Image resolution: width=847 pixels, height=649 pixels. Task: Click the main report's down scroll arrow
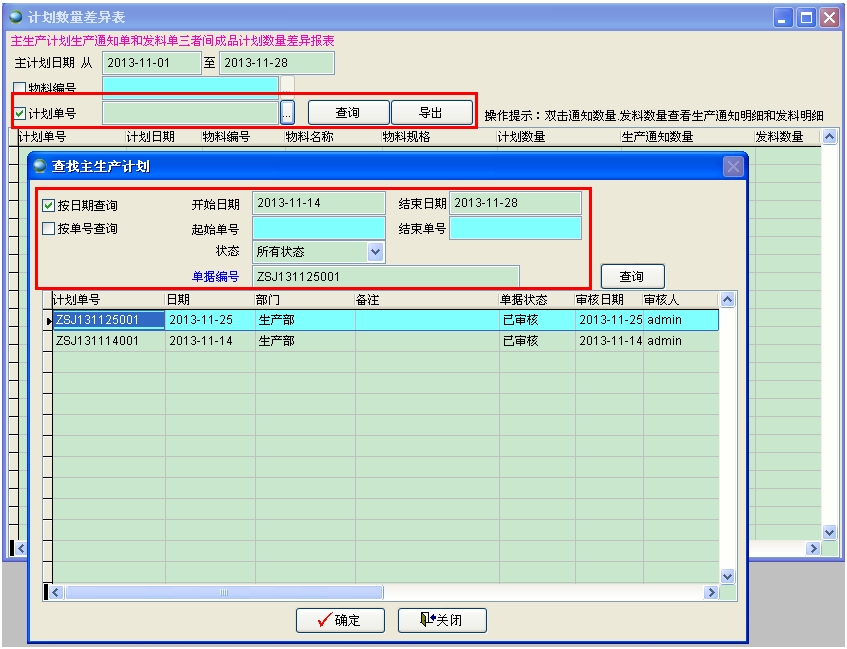tap(829, 530)
